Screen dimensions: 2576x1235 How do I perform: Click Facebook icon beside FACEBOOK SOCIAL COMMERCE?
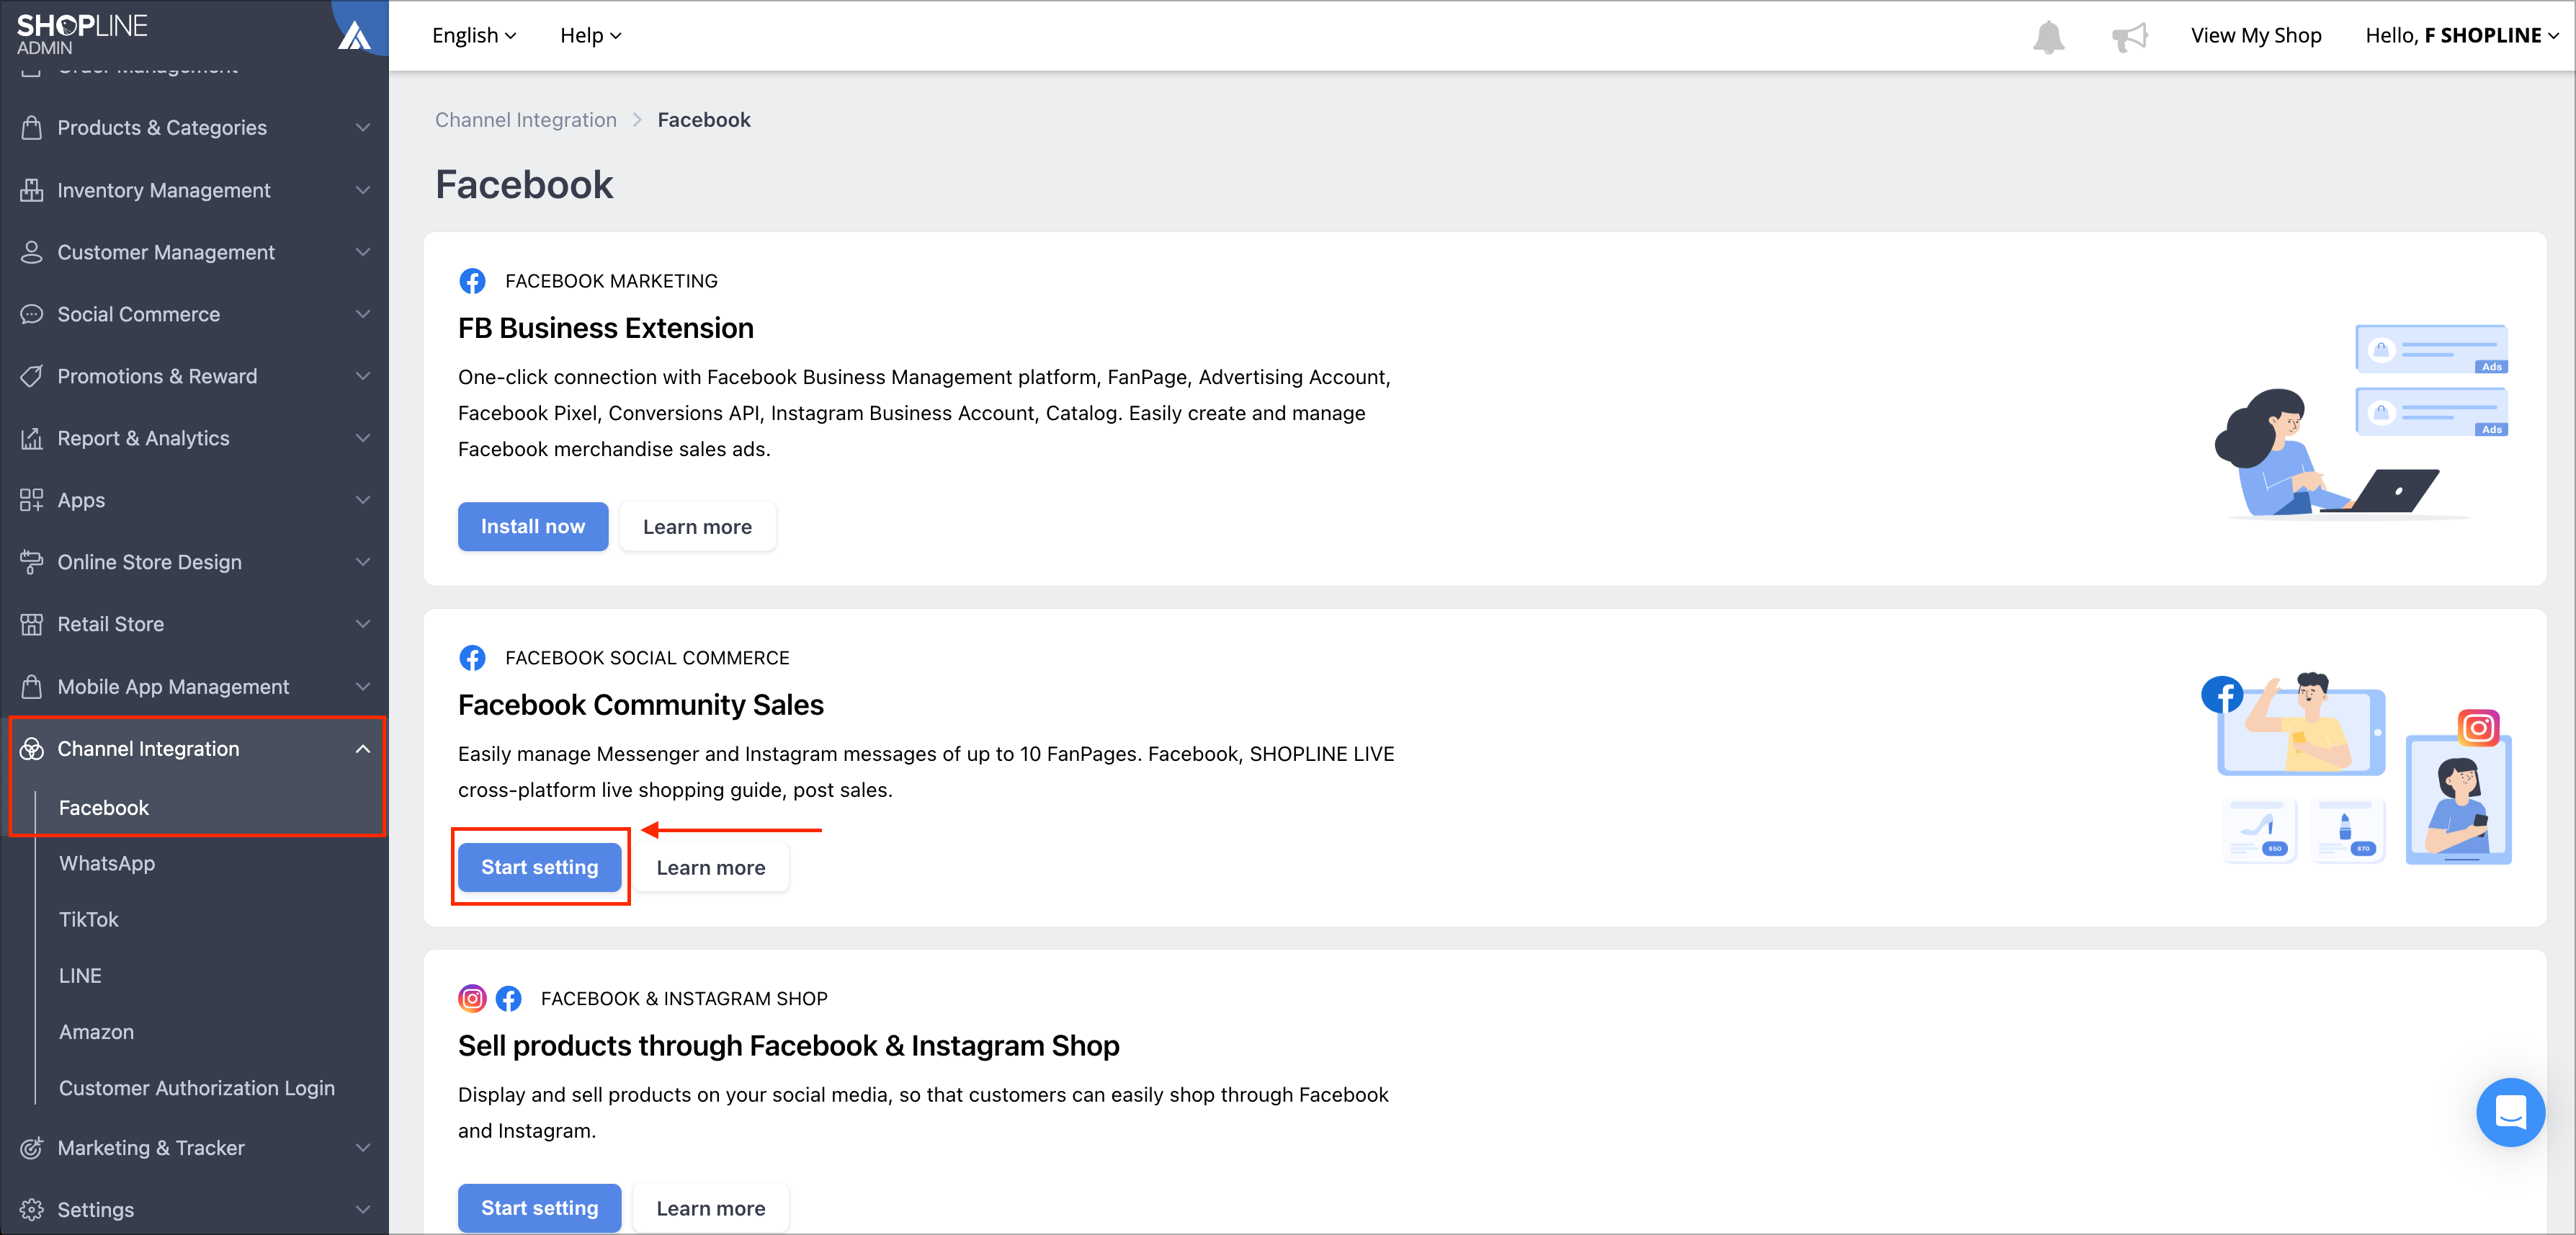click(472, 658)
